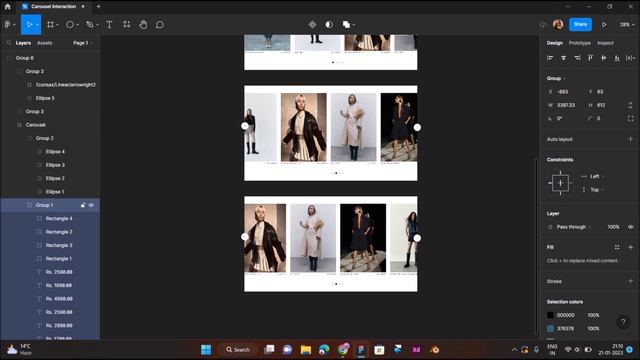Switch to the Inspect tab
This screenshot has height=360, width=640.
coord(605,43)
